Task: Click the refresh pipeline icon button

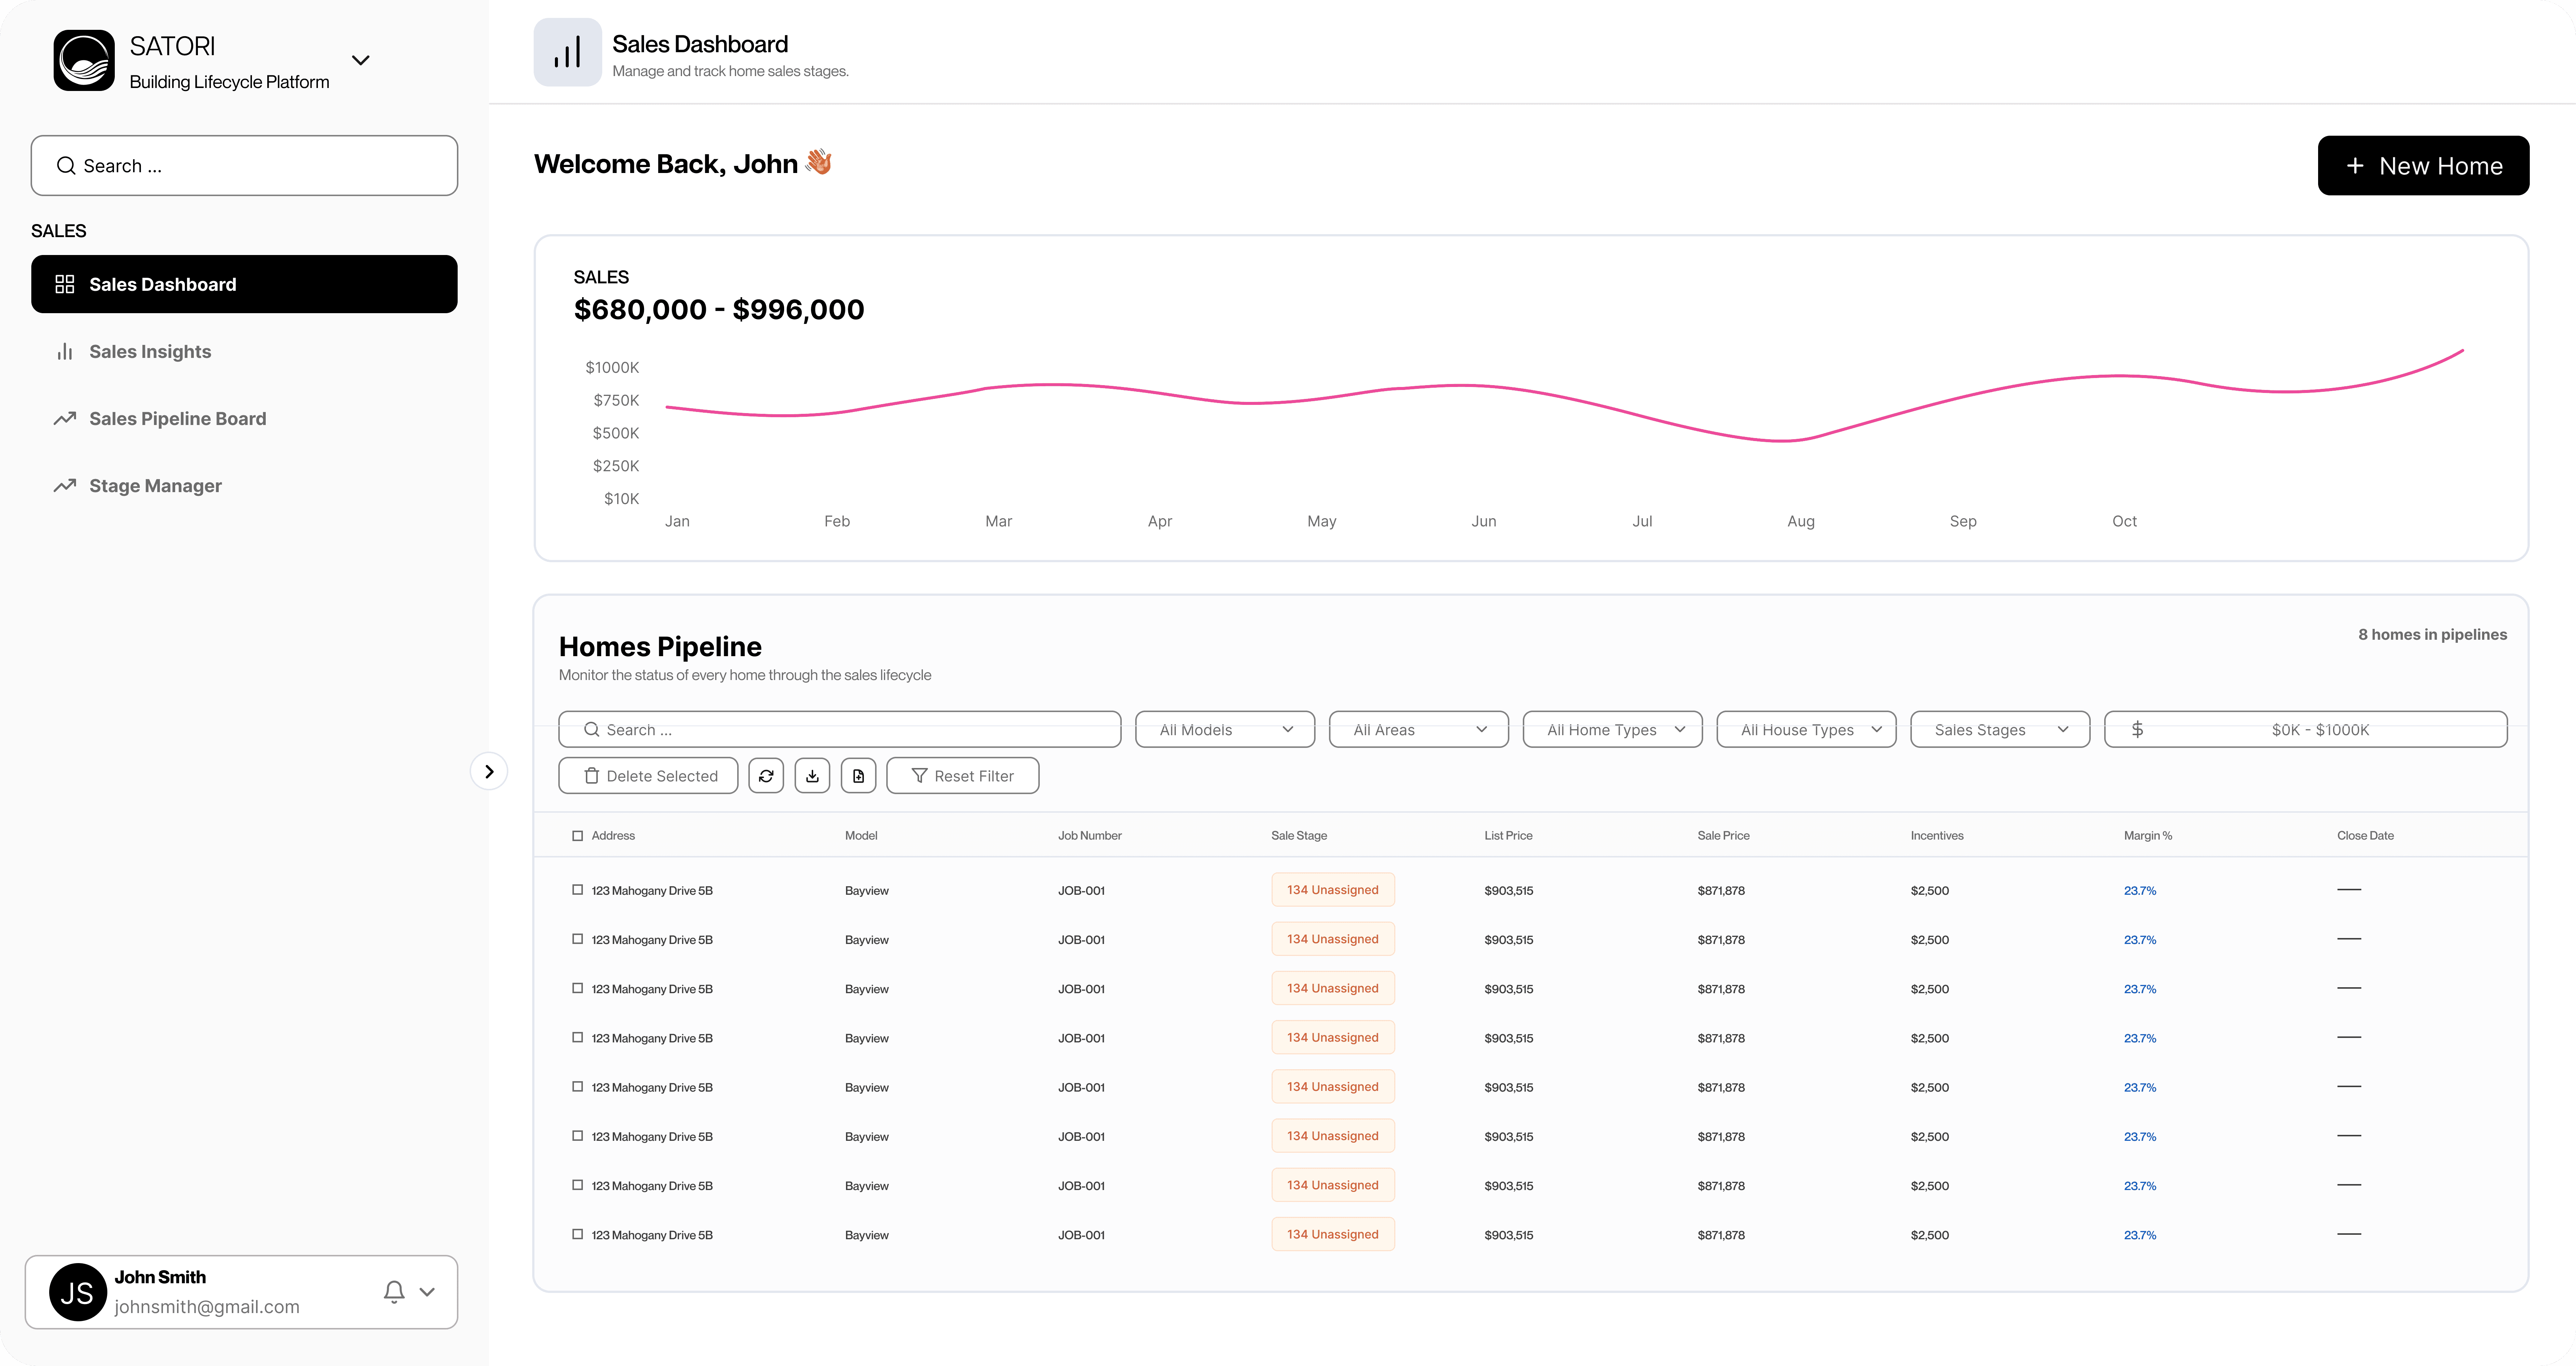Action: click(x=766, y=776)
